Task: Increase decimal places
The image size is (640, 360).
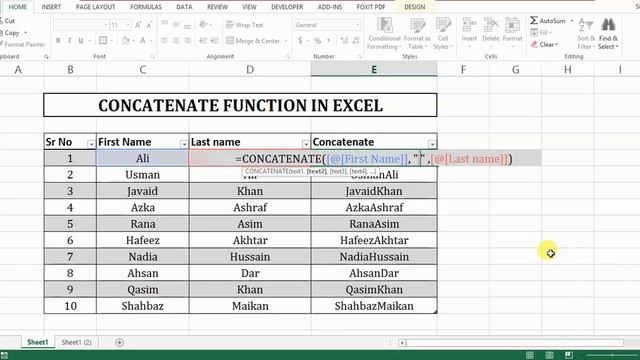Action: tap(344, 40)
